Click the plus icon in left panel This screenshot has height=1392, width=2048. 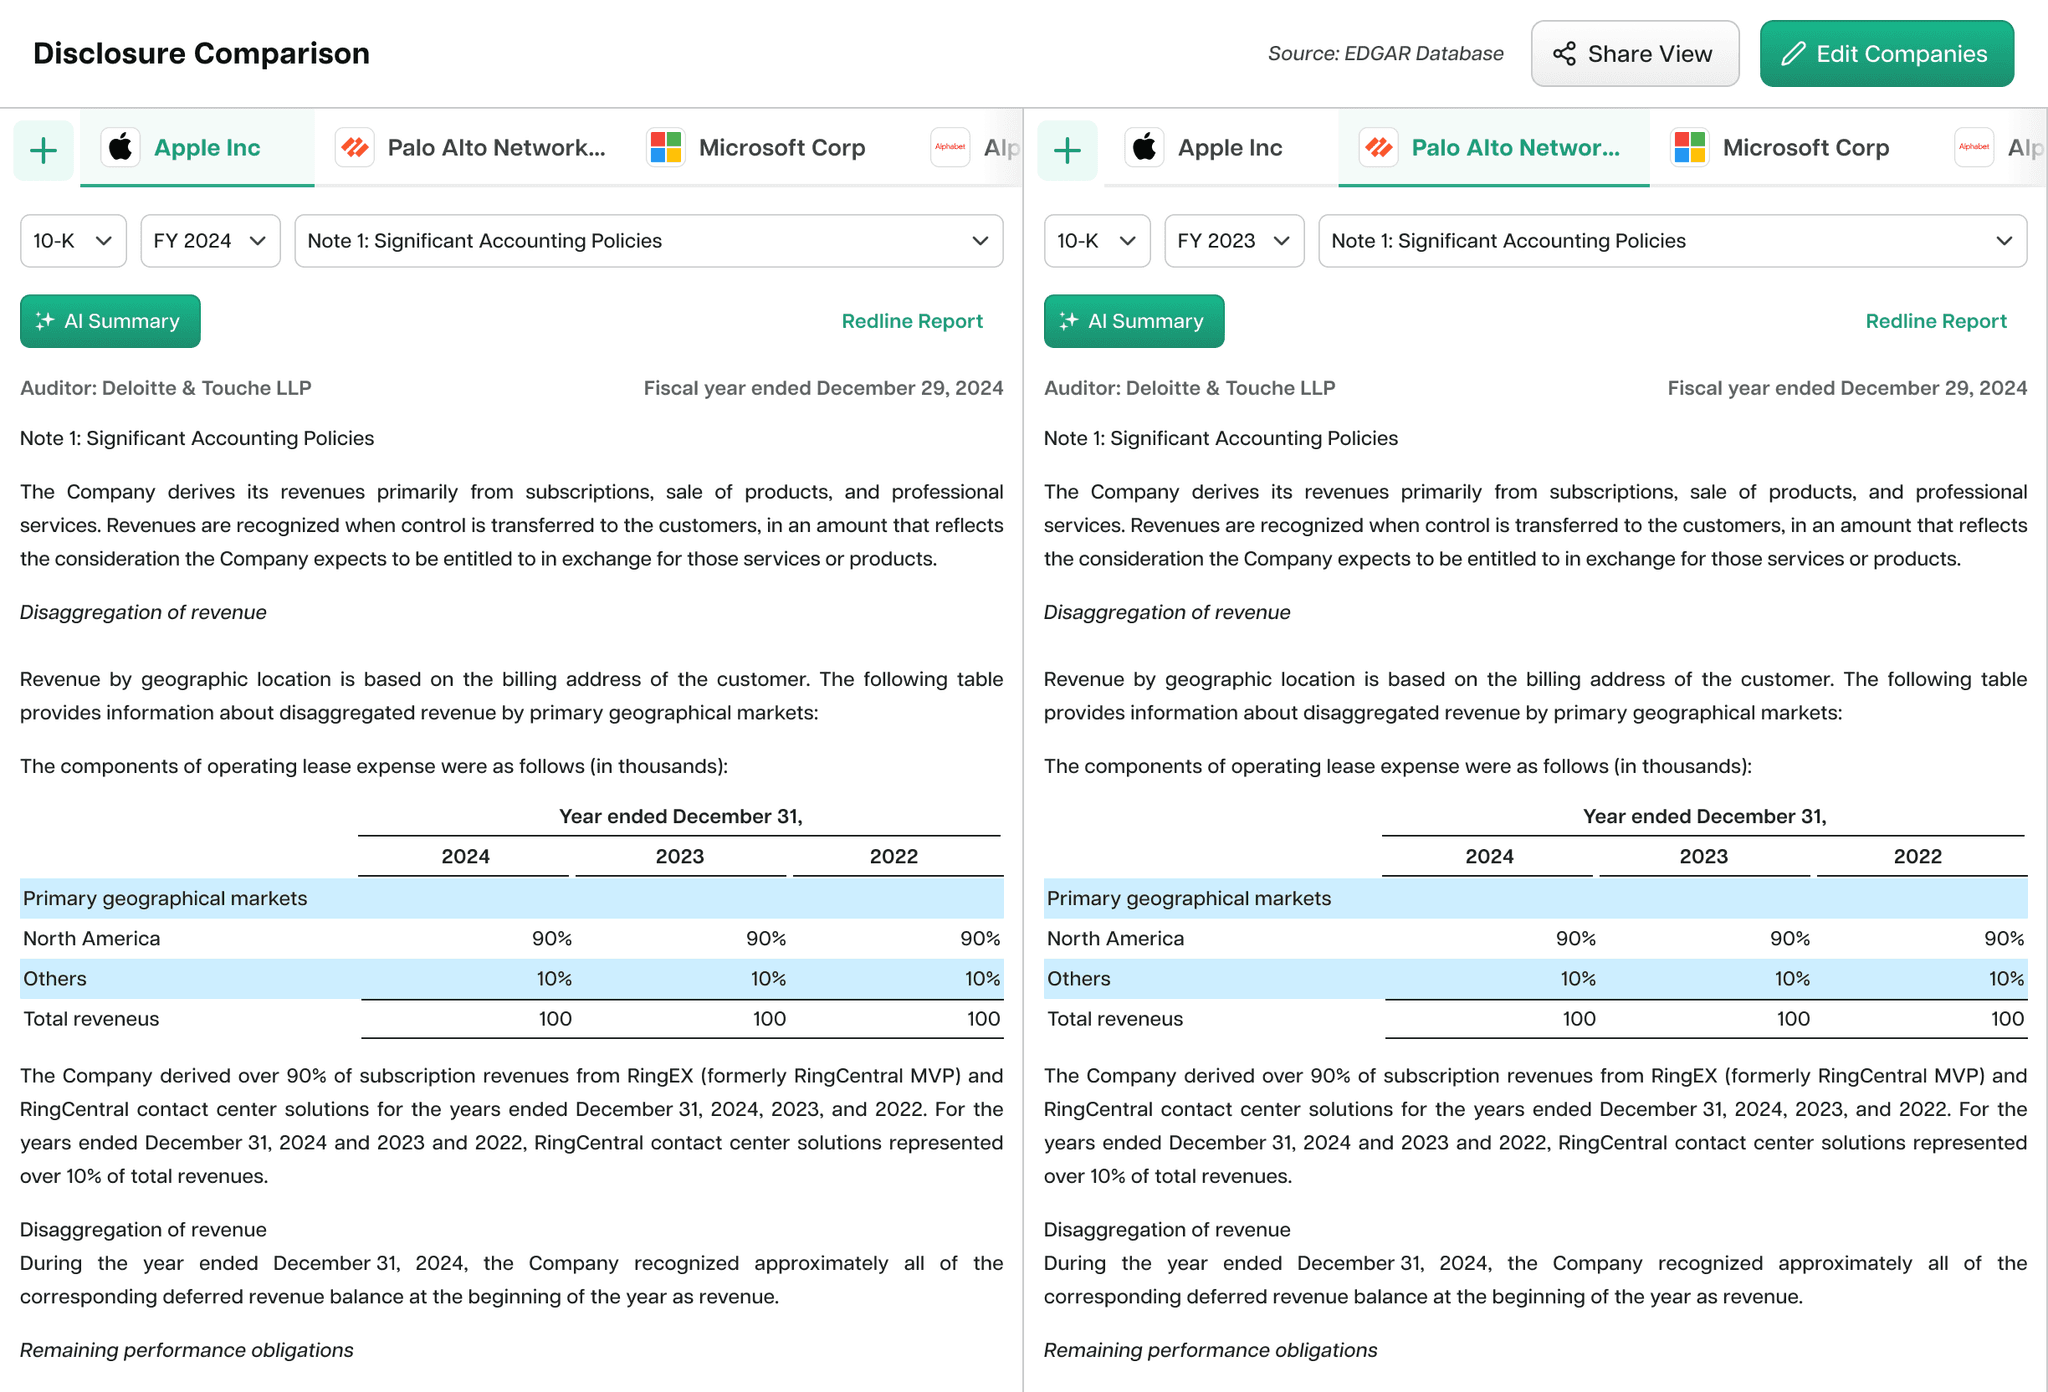pyautogui.click(x=43, y=151)
